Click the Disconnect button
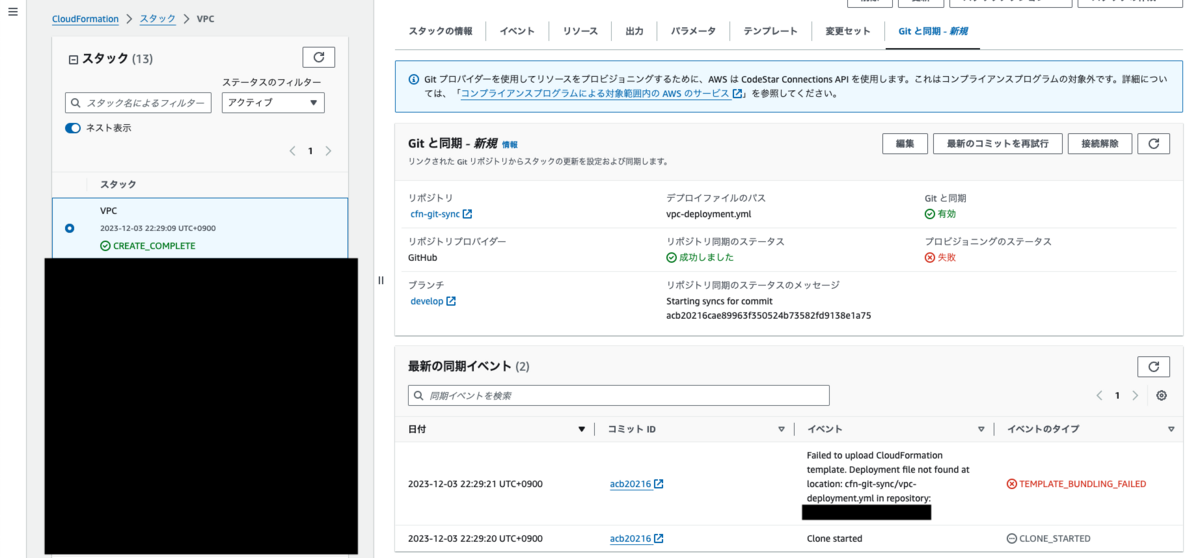Viewport: 1200px width, 558px height. (x=1100, y=144)
